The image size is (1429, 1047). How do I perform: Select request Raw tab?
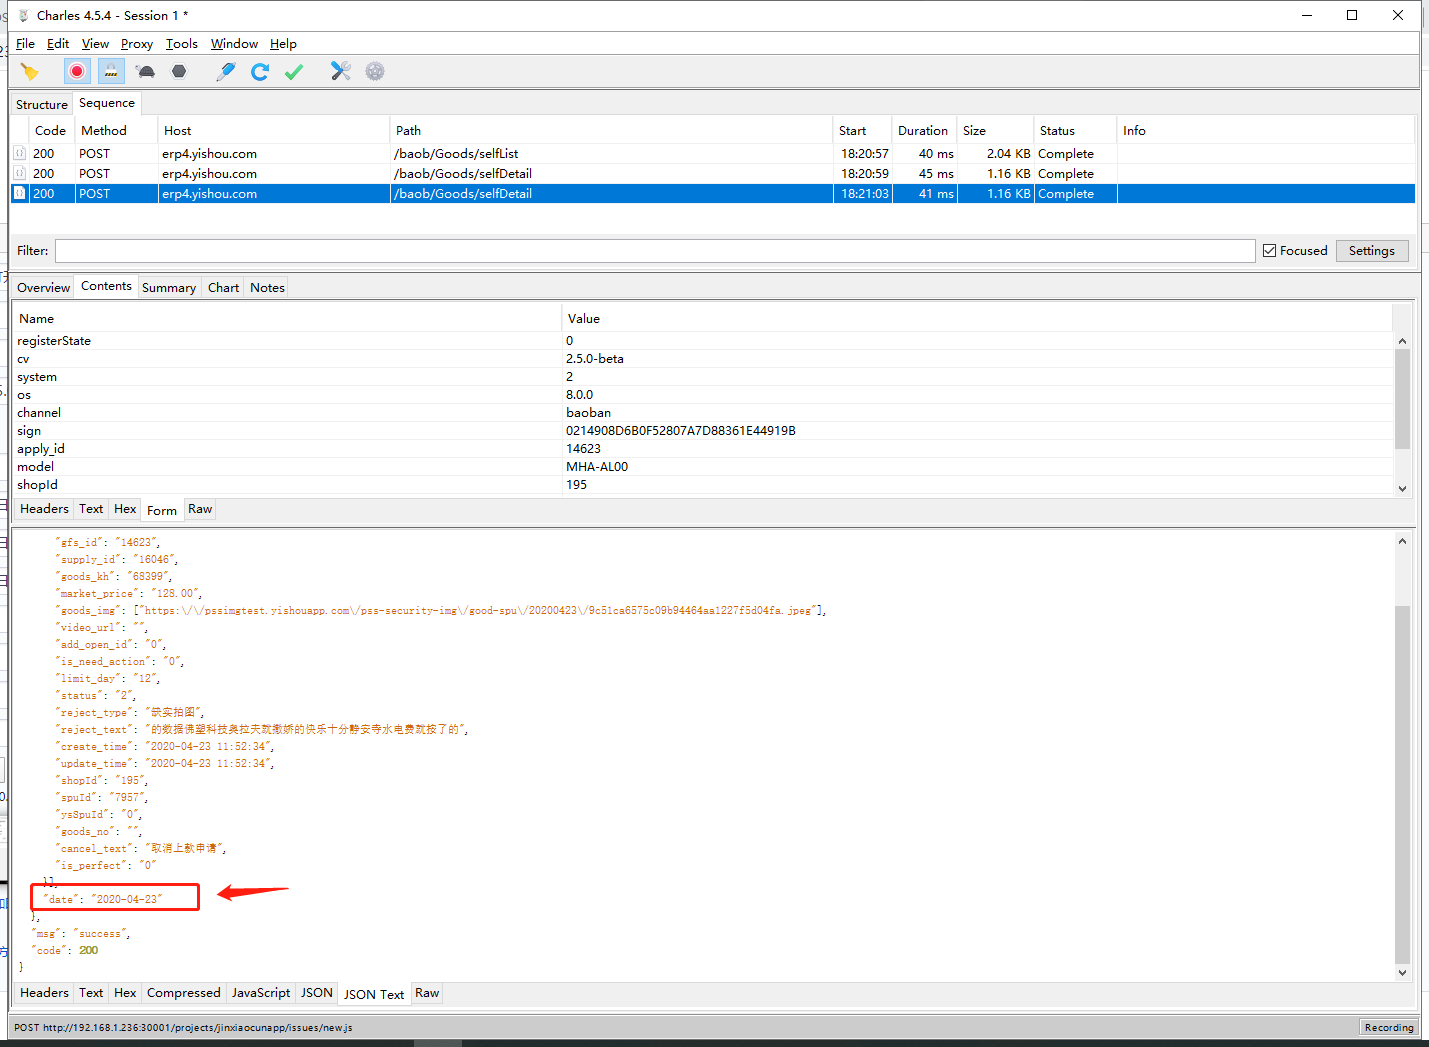point(200,509)
